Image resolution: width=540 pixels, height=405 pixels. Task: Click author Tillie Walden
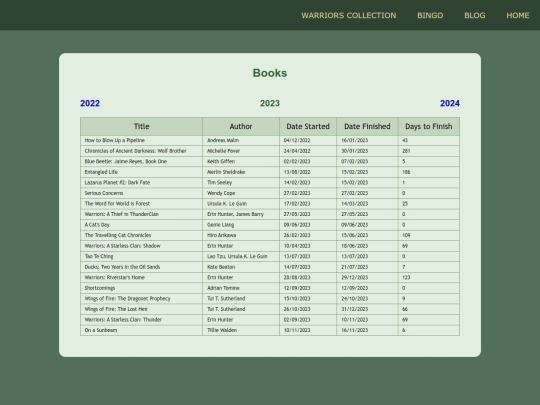pyautogui.click(x=222, y=330)
